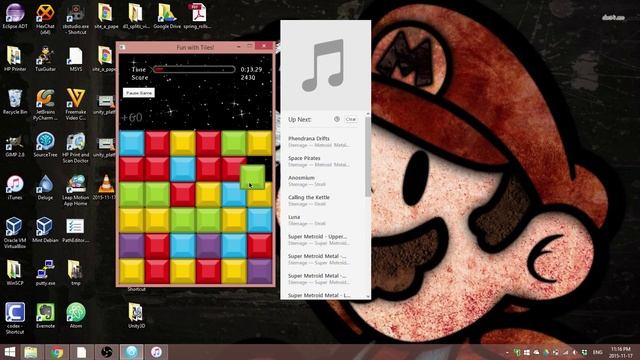This screenshot has height=360, width=640.
Task: Open Leap Motion App Home icon
Action: click(76, 190)
